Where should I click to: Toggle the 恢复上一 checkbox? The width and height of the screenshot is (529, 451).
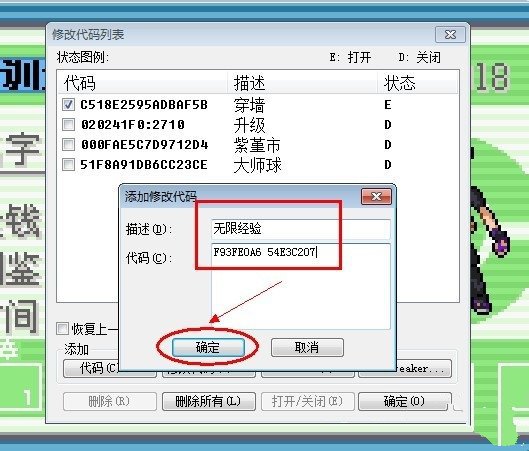click(62, 329)
